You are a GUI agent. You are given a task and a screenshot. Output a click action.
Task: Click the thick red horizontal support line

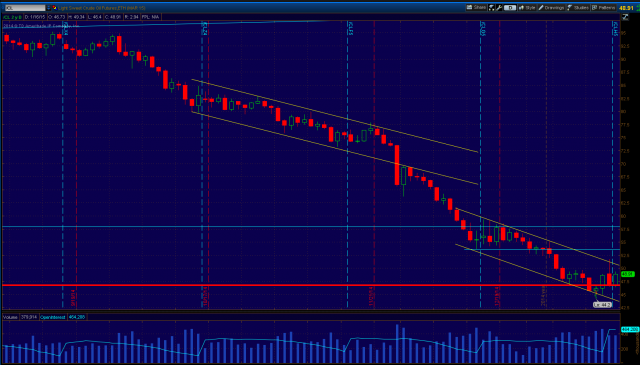310,285
